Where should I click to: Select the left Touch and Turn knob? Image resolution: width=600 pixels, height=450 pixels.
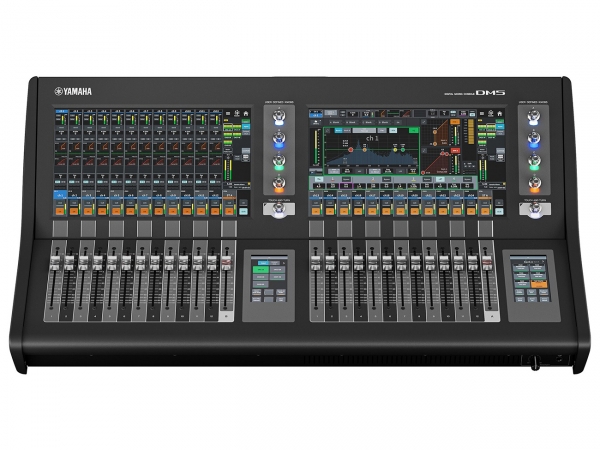click(x=279, y=210)
